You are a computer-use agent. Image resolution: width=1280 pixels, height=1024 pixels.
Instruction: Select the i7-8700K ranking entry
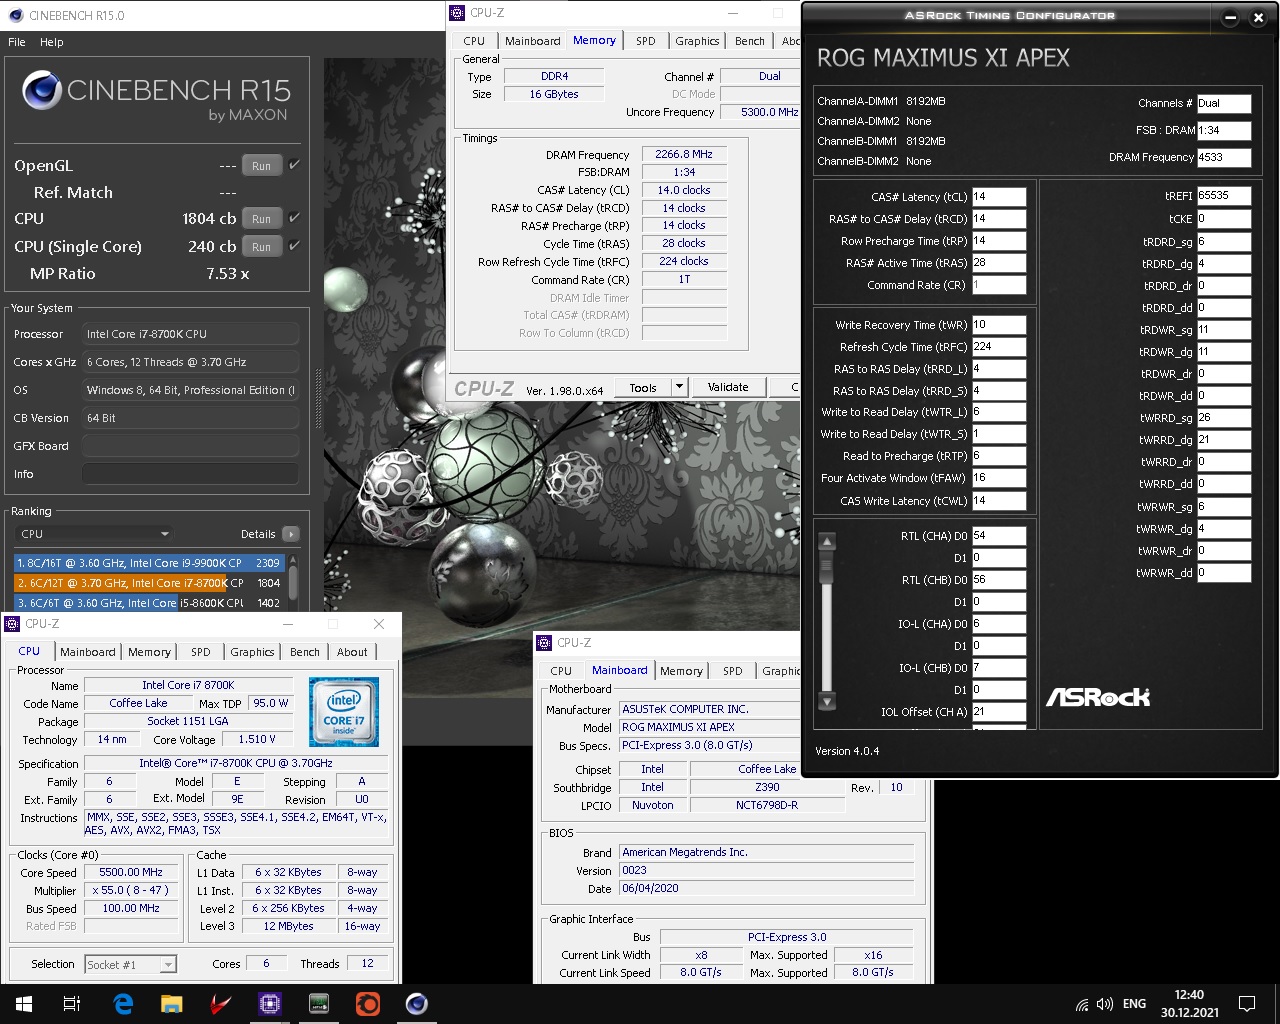[x=149, y=583]
